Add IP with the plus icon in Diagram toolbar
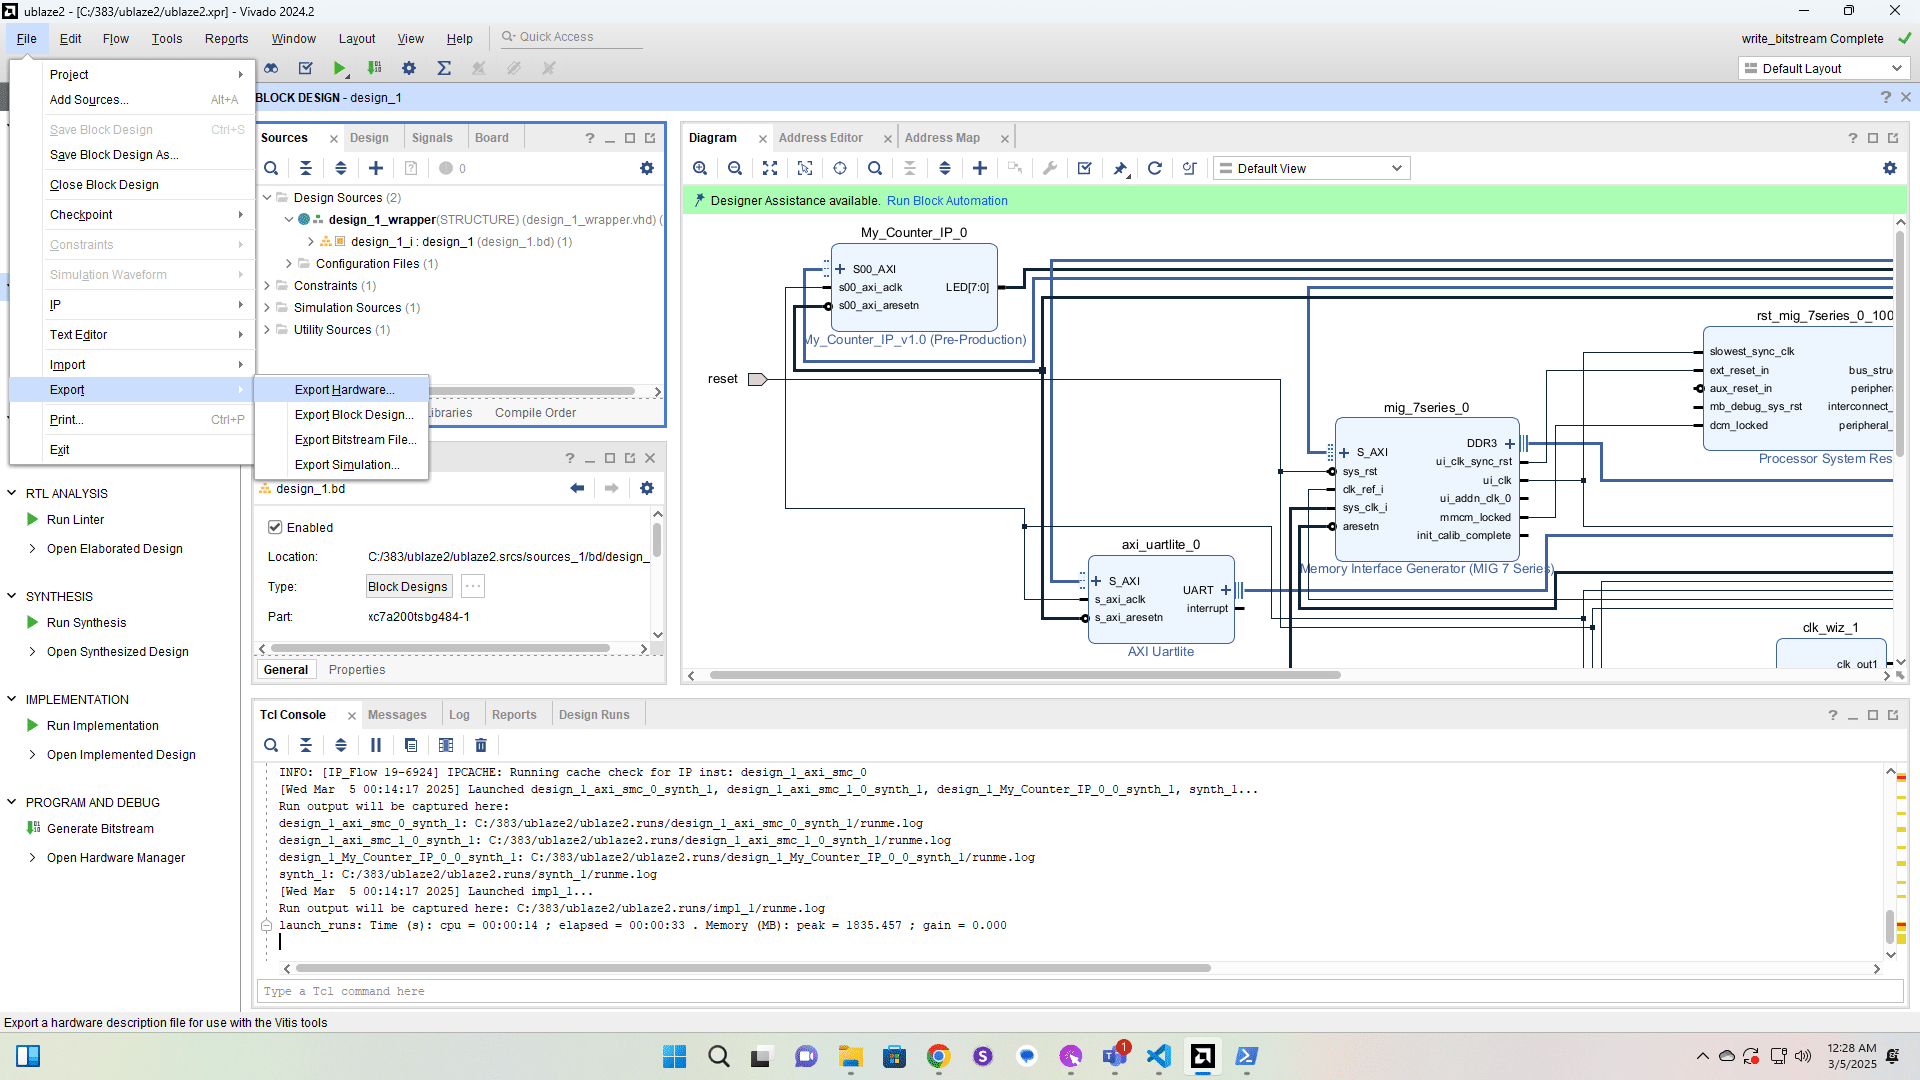1920x1080 pixels. click(980, 168)
